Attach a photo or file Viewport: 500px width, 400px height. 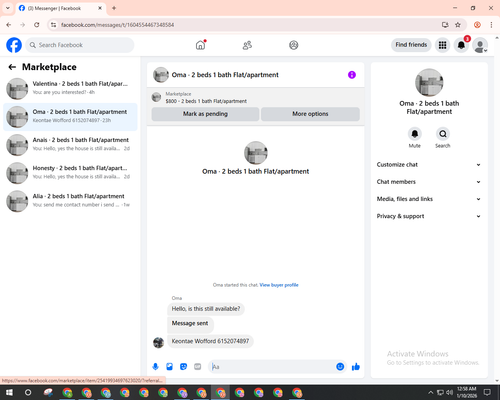pyautogui.click(x=169, y=367)
